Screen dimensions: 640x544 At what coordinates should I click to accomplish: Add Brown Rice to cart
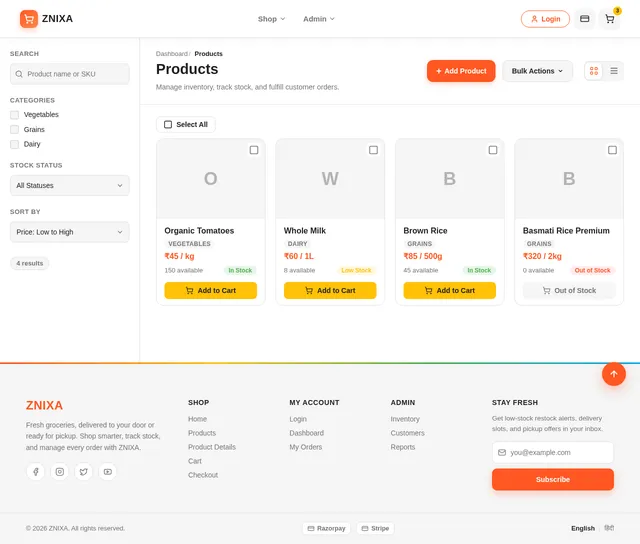(449, 291)
